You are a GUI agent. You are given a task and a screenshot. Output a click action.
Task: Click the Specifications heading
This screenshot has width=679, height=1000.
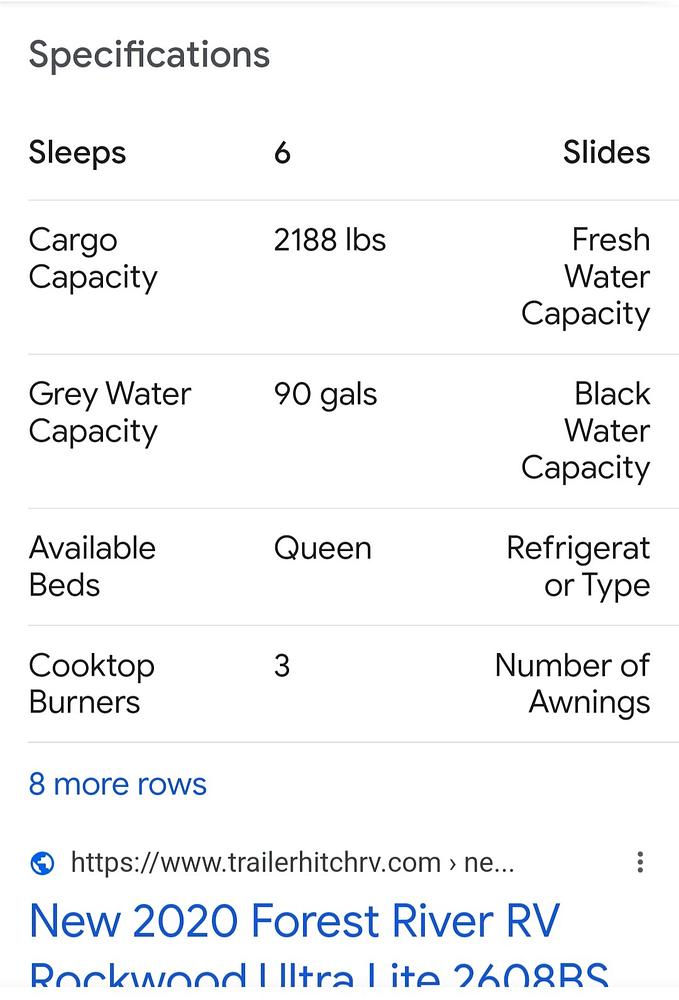pos(149,54)
